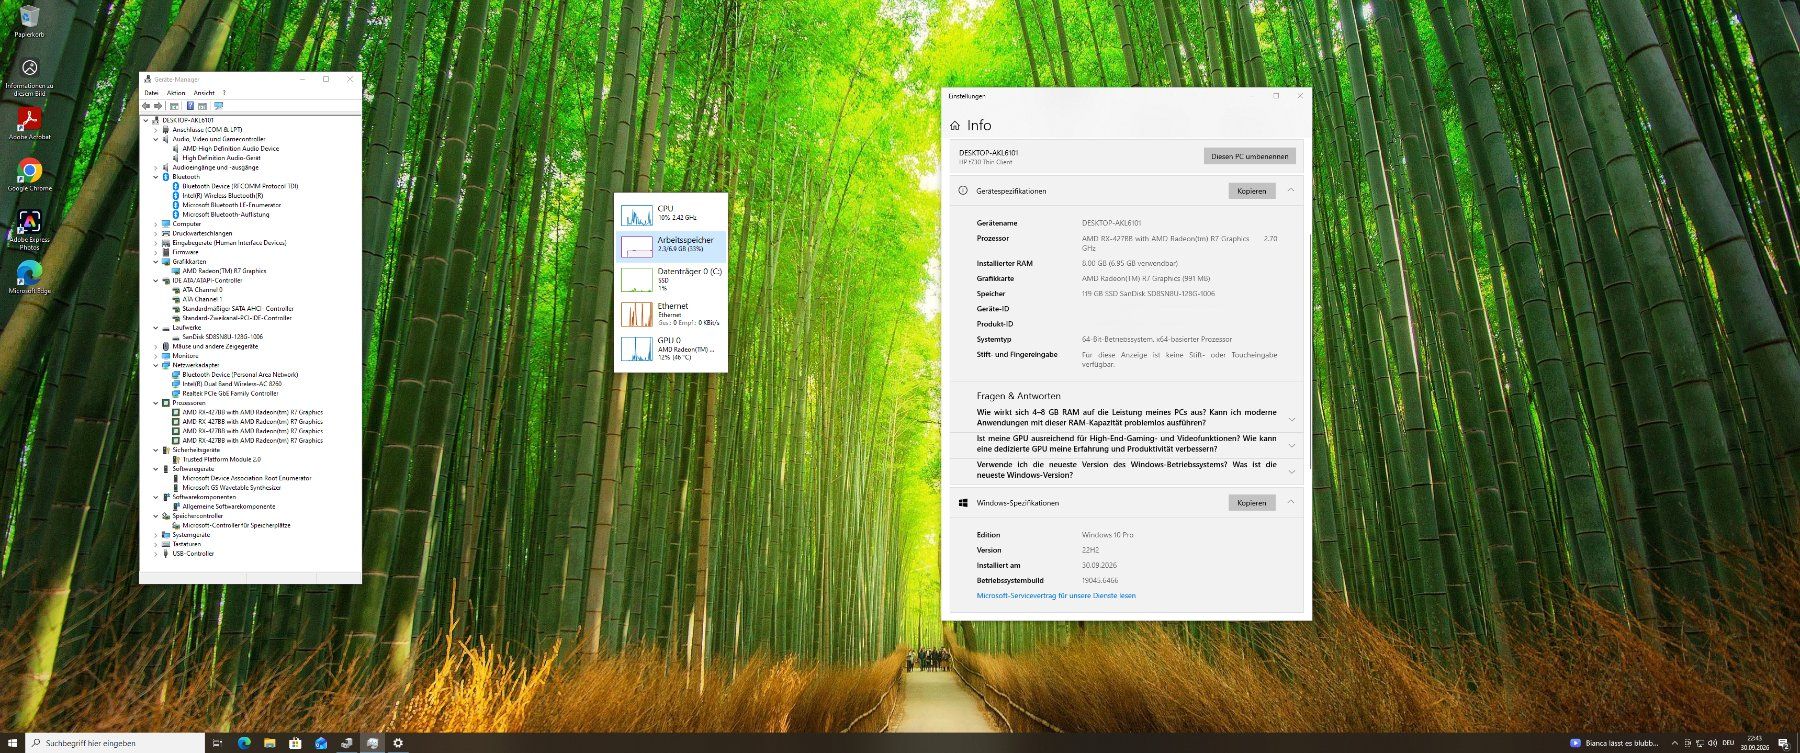Image resolution: width=1800 pixels, height=753 pixels.
Task: Open the Datei menu in Geräte-Manager
Action: click(x=151, y=92)
